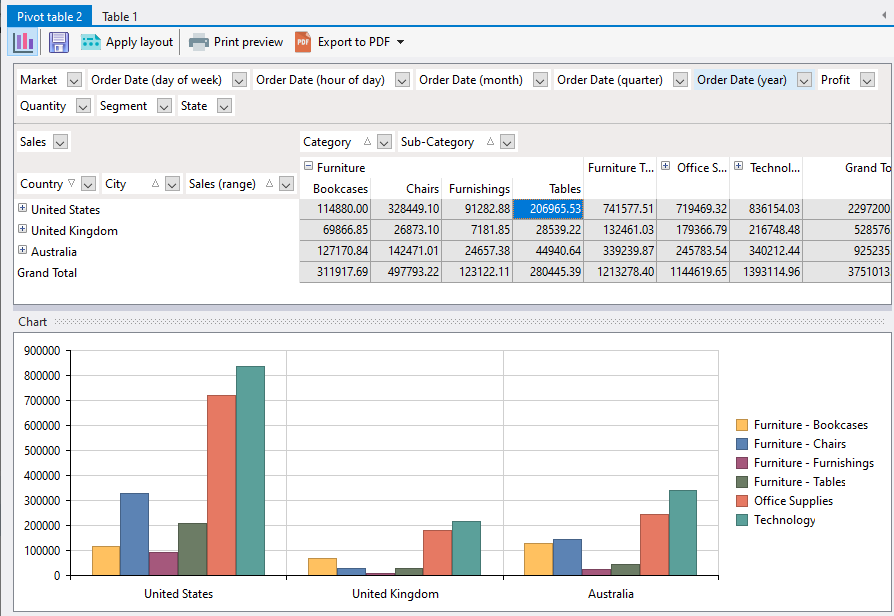Sort the Category field triangle icon
Viewport: 894px width, 616px height.
pyautogui.click(x=368, y=142)
